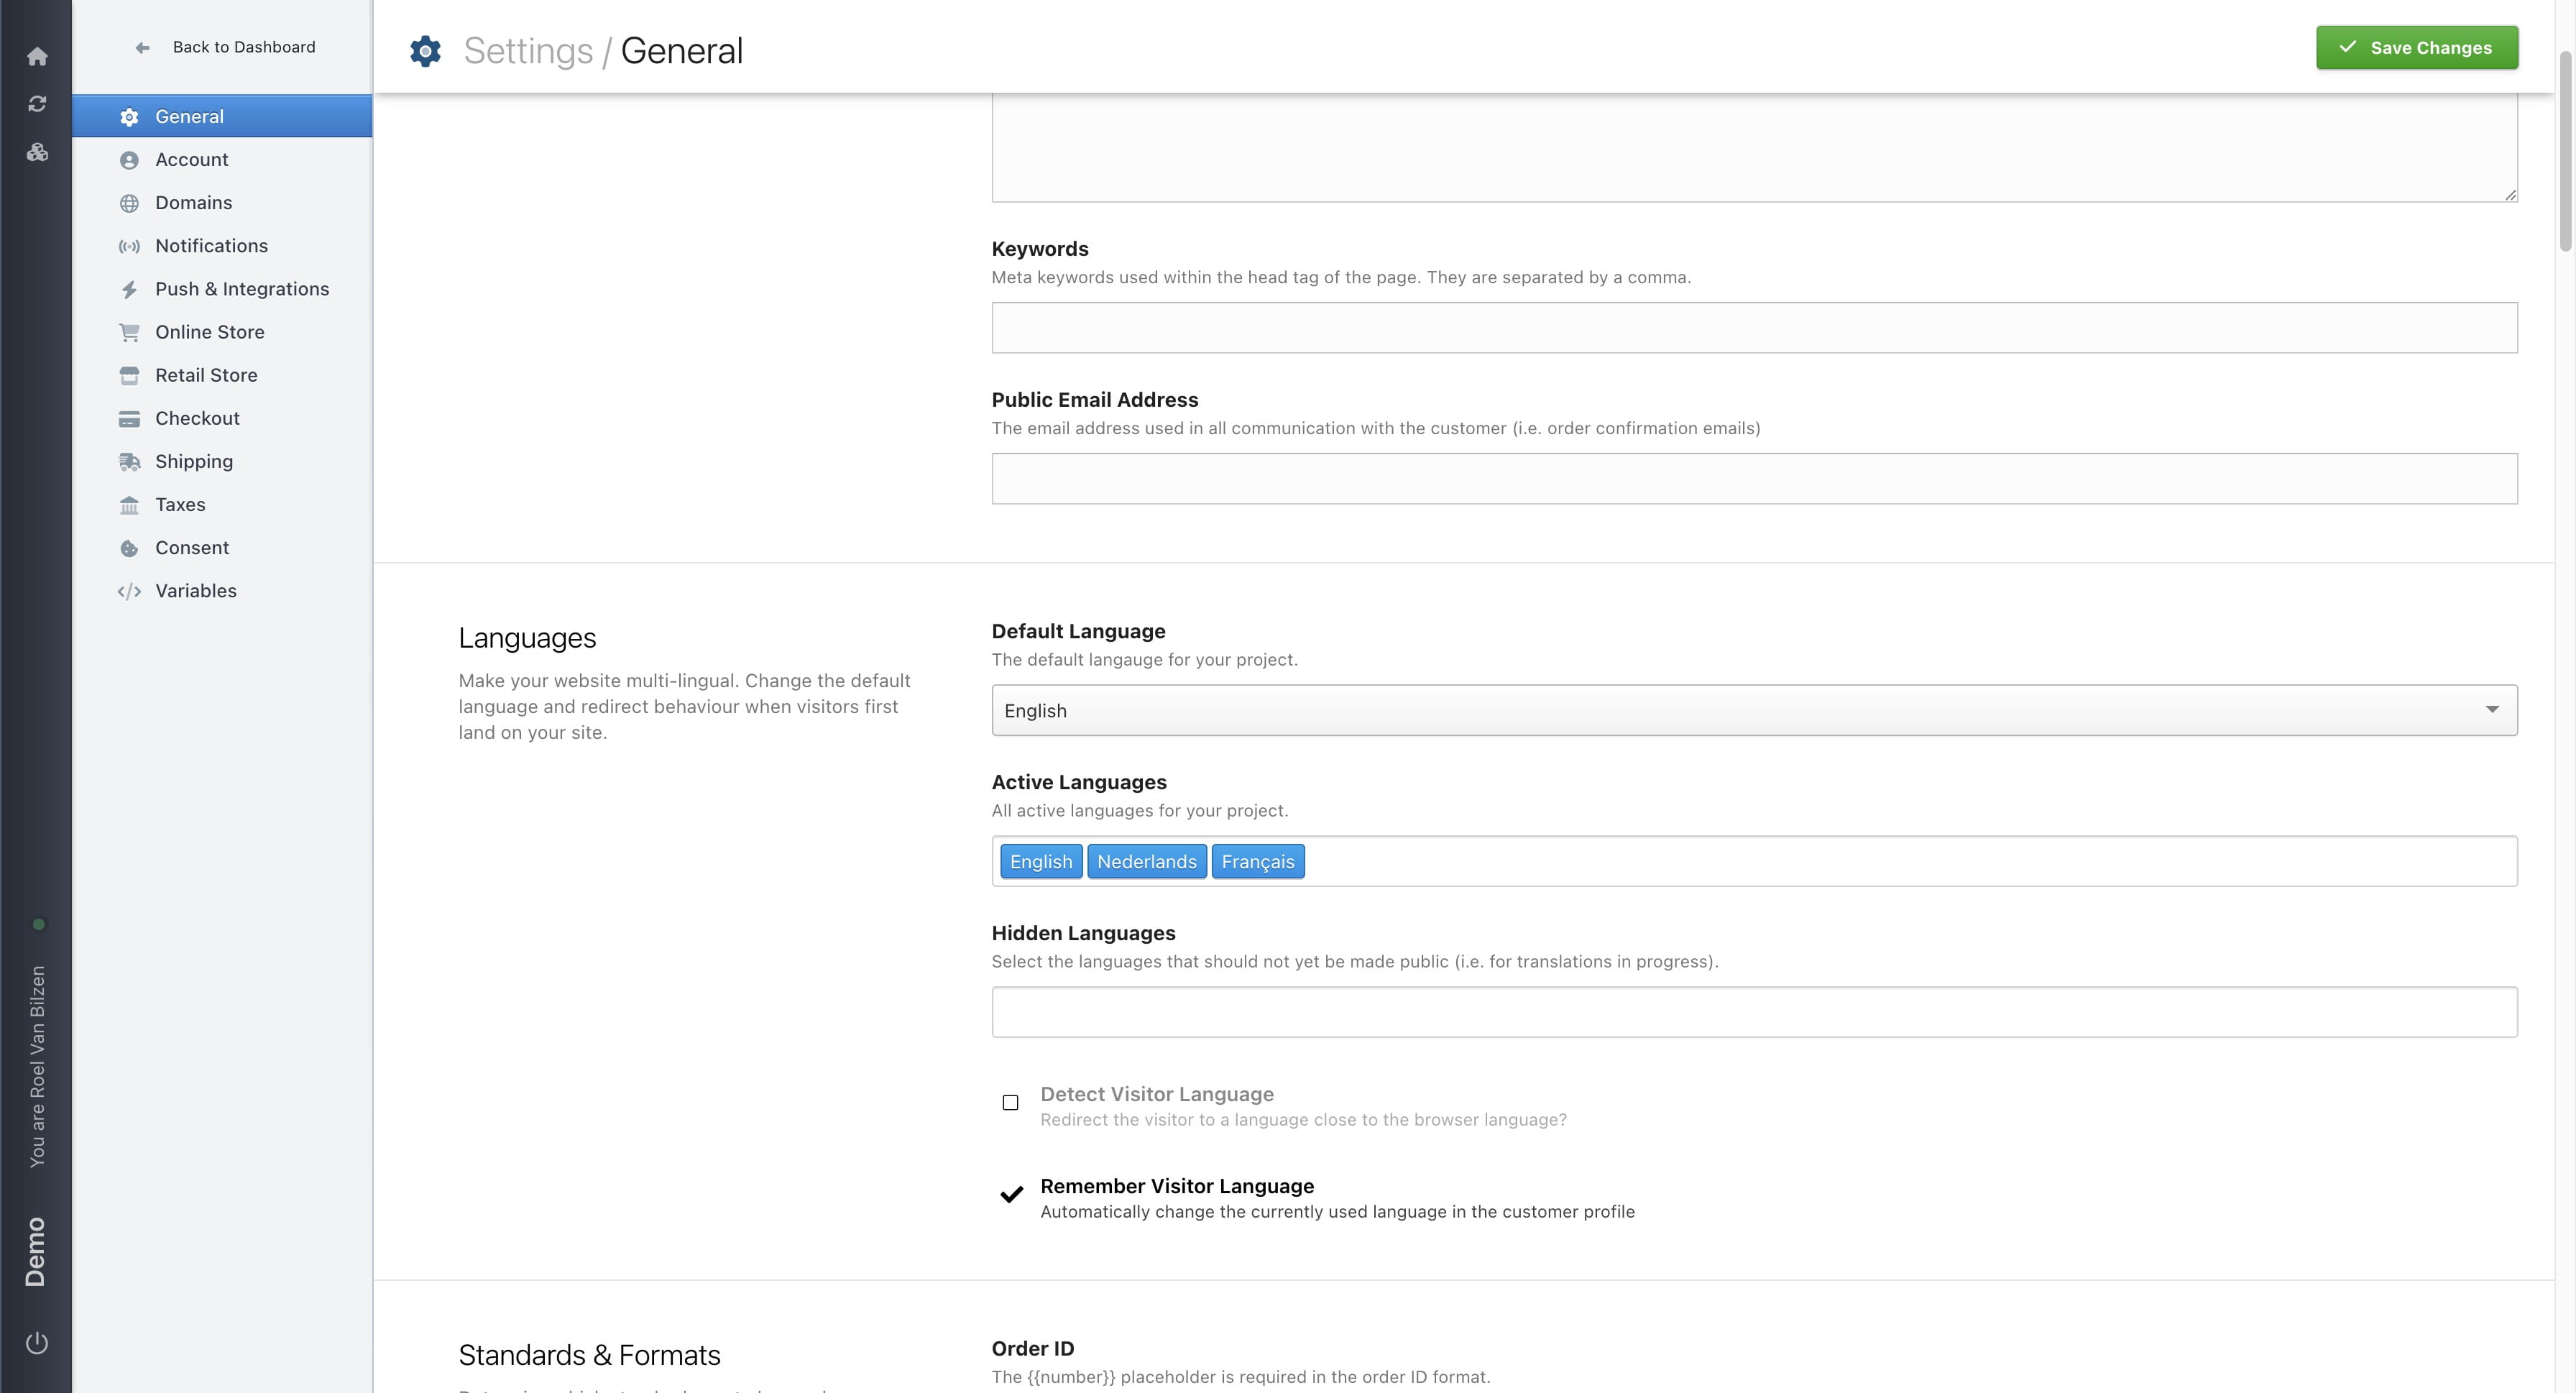The height and width of the screenshot is (1393, 2576).
Task: Click the power logout icon
Action: coord(37,1342)
